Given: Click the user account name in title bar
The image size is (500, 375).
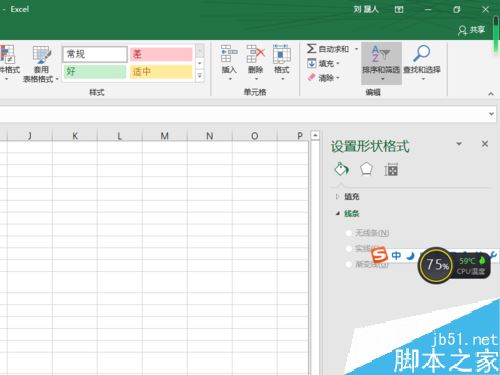Looking at the screenshot, I should pos(366,9).
